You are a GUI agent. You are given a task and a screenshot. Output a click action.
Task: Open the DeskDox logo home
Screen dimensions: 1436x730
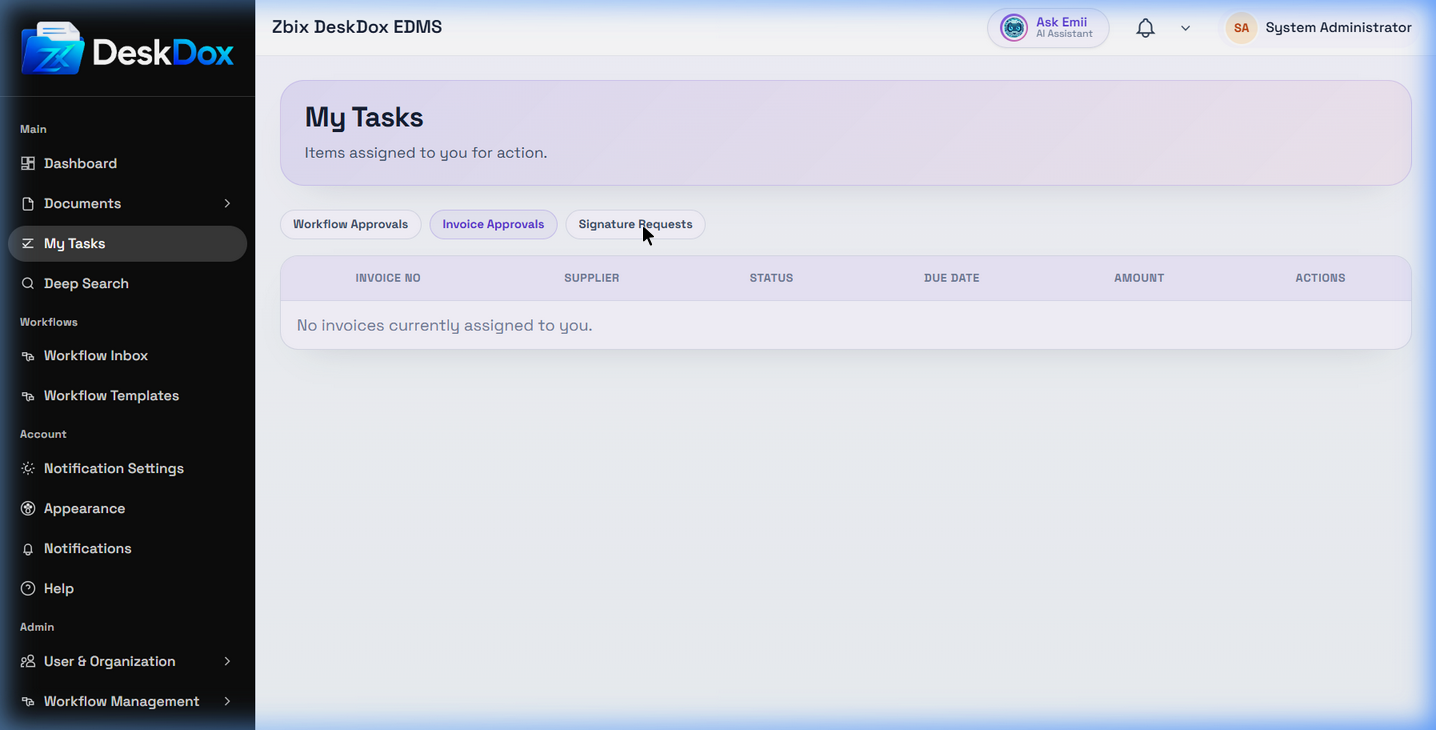[127, 49]
